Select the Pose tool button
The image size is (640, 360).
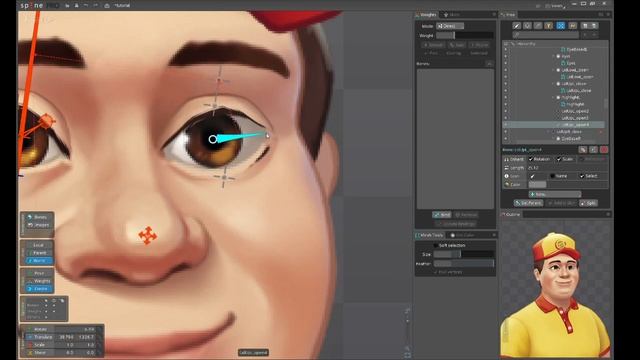click(39, 273)
